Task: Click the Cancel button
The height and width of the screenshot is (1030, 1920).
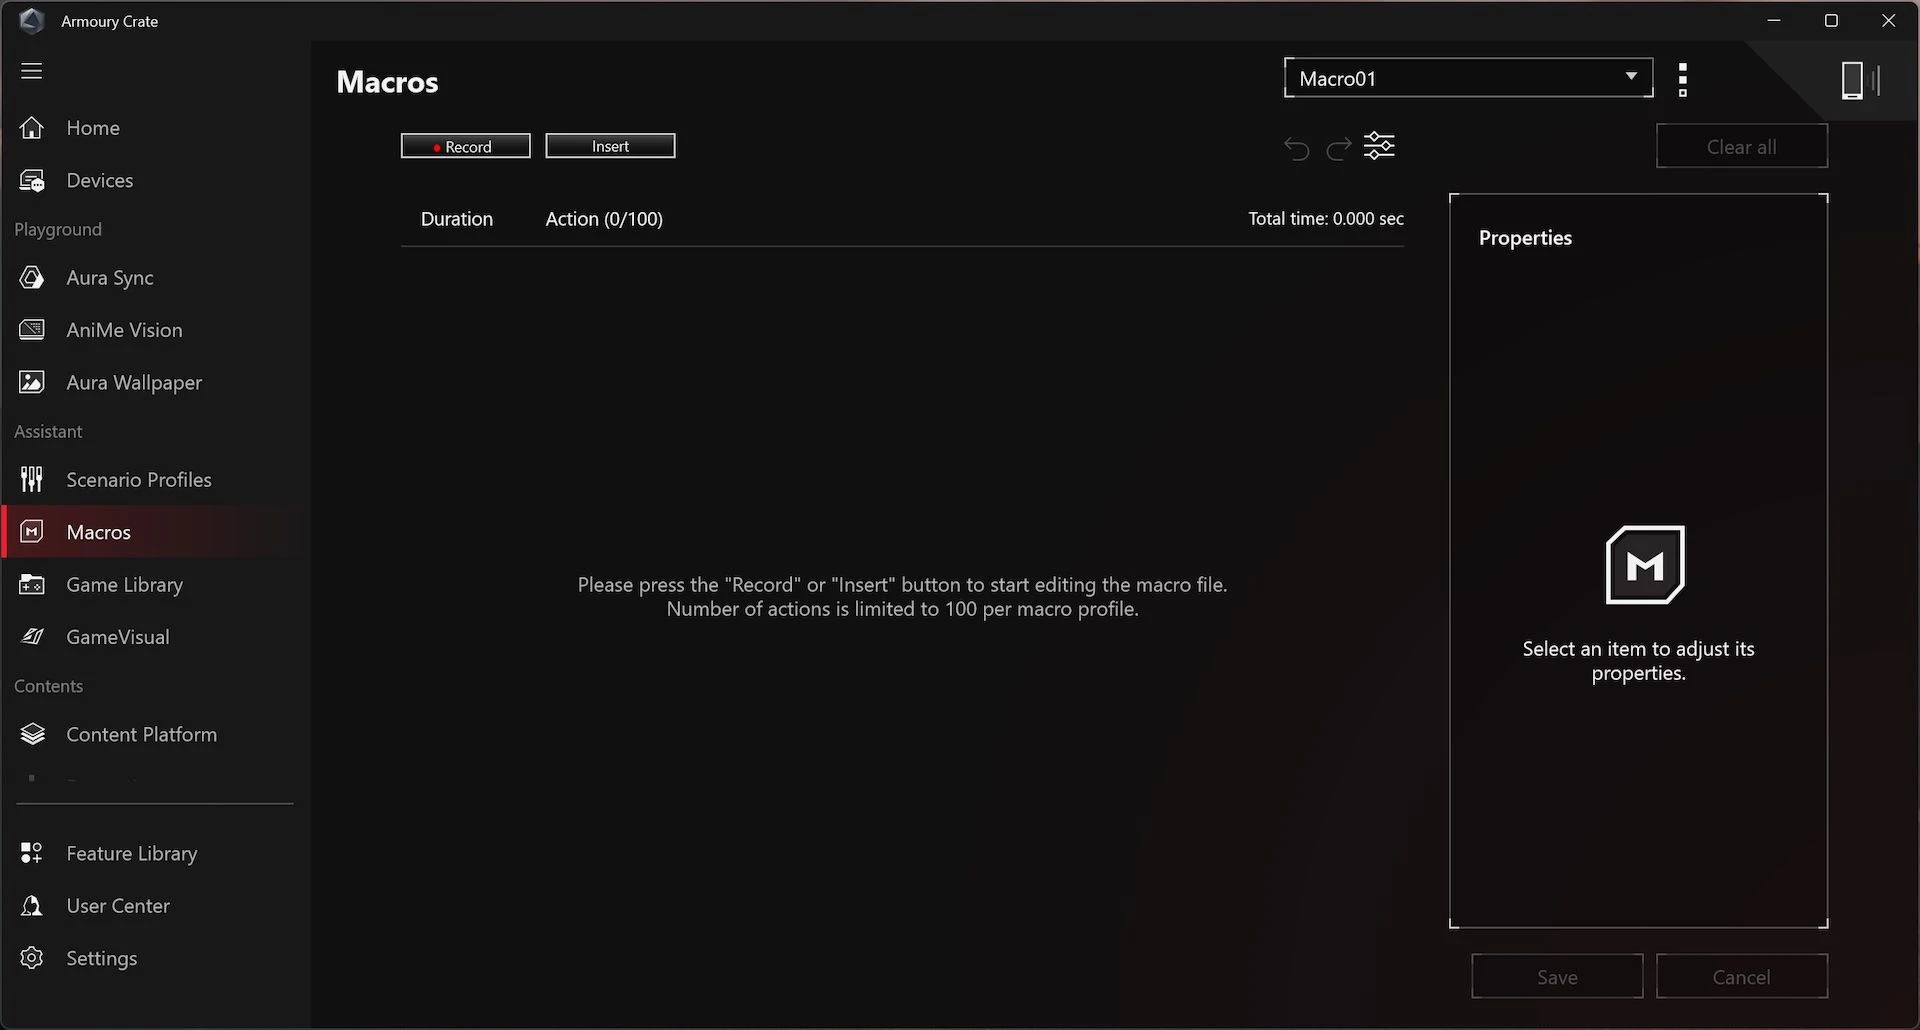Action: coord(1742,976)
